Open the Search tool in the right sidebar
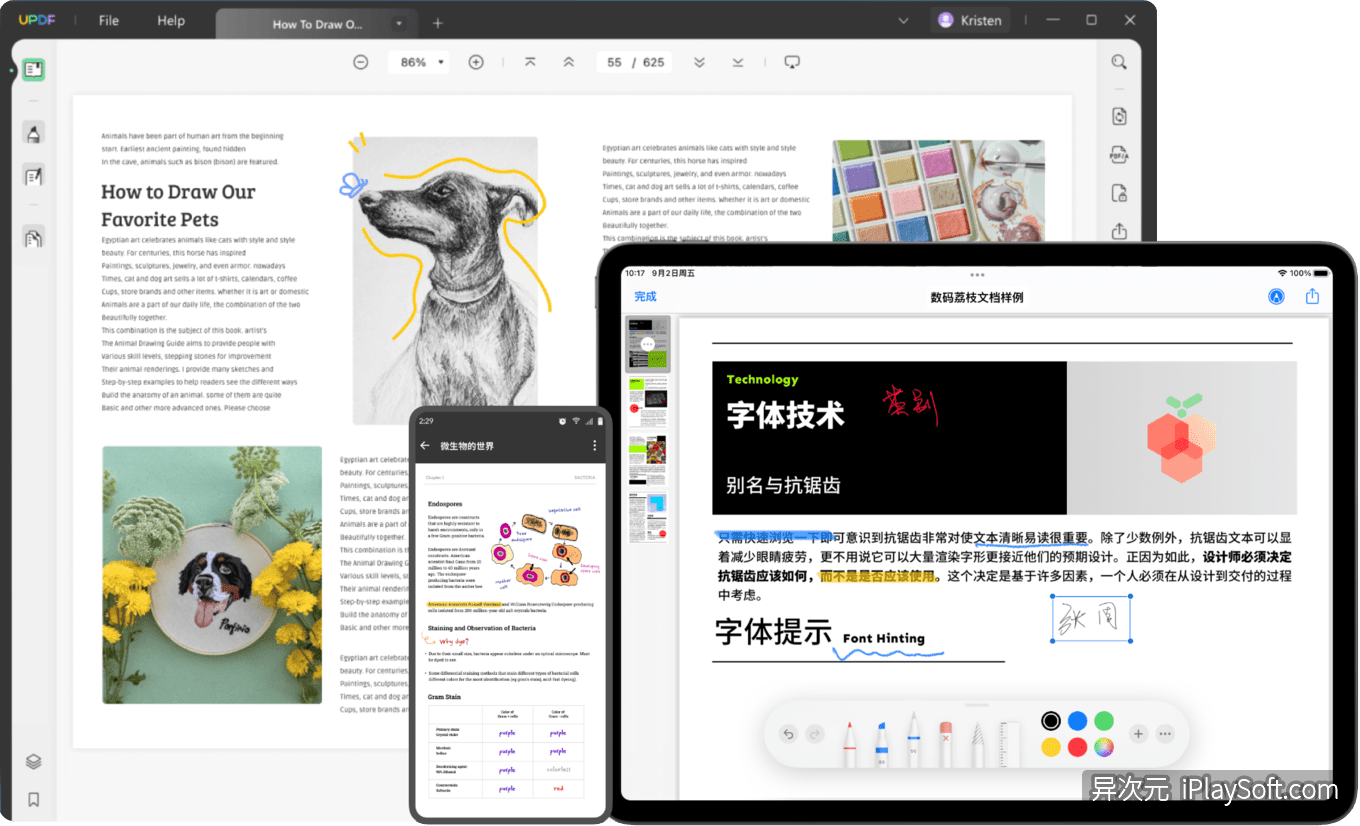 point(1119,62)
